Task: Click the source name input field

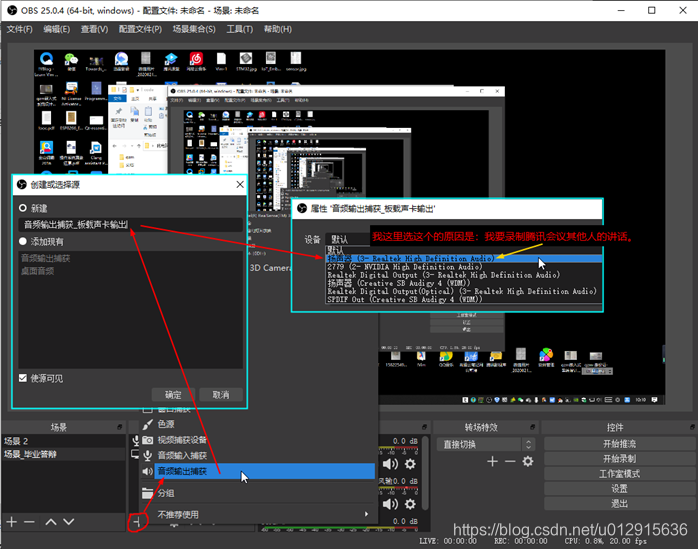Action: pos(131,224)
